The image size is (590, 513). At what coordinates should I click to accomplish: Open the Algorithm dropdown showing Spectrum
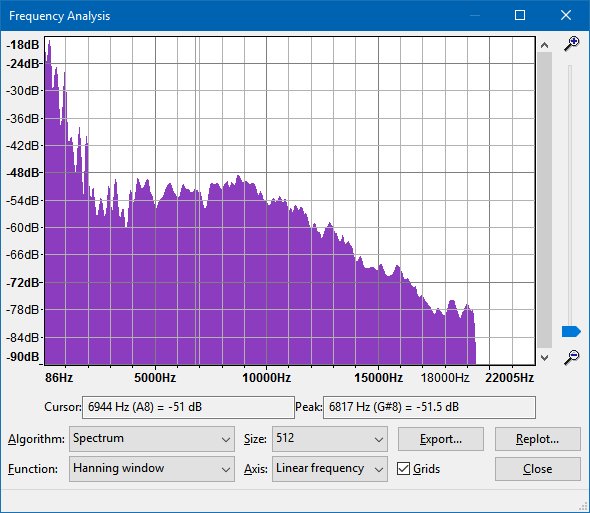coord(152,439)
